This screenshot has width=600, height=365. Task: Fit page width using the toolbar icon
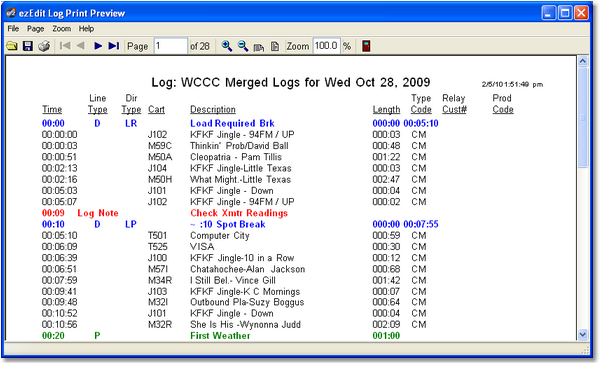(x=259, y=47)
